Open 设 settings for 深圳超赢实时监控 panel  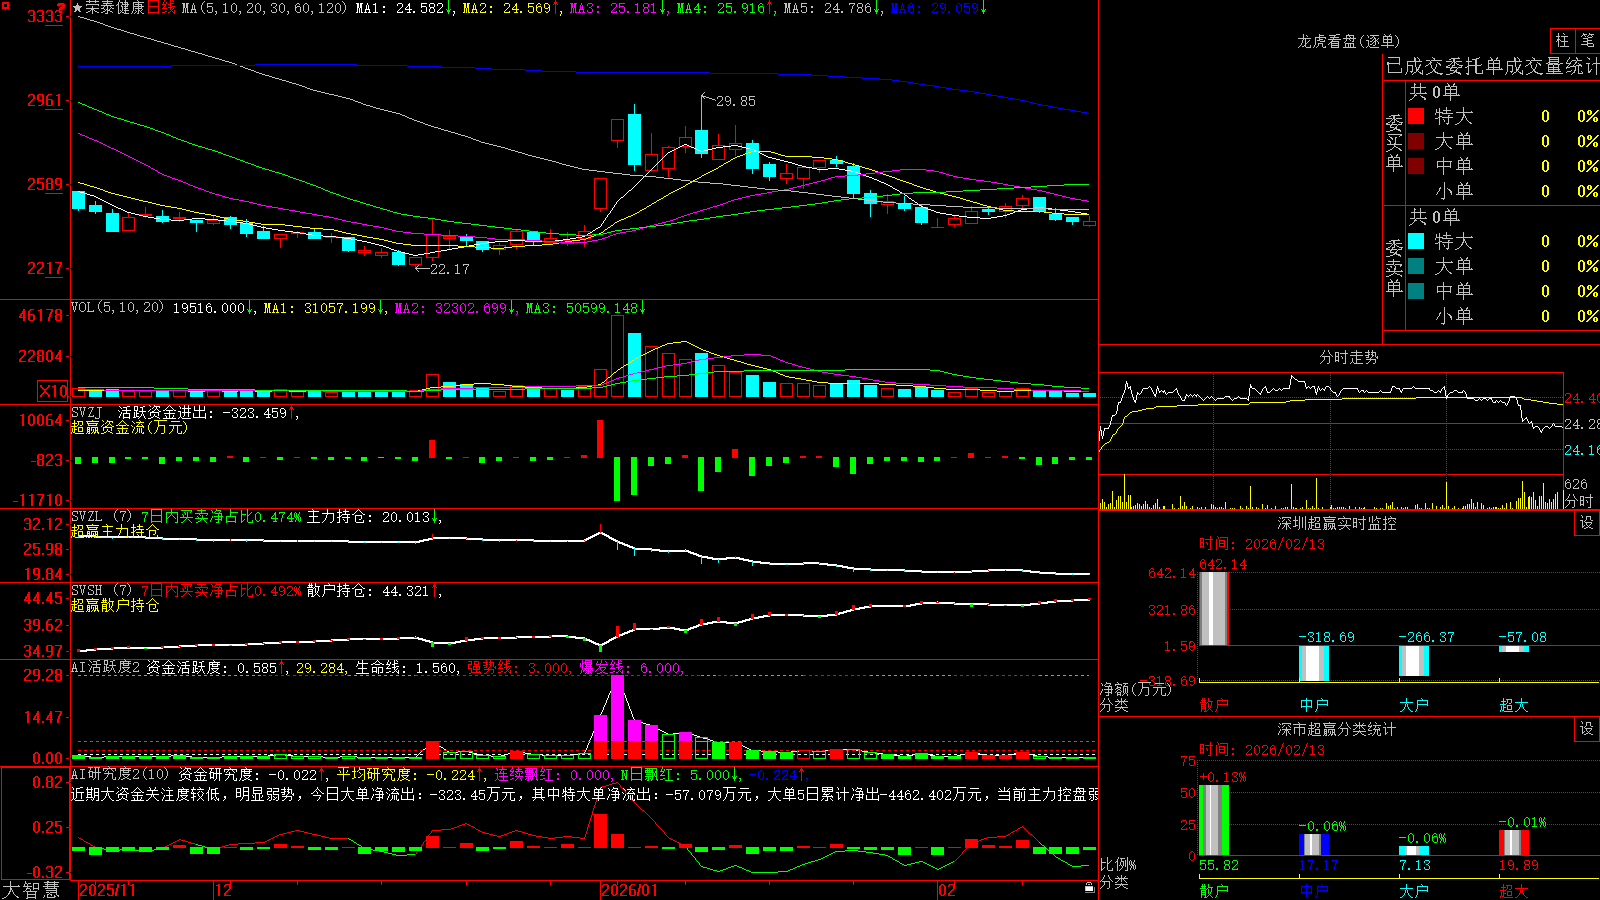(1587, 523)
